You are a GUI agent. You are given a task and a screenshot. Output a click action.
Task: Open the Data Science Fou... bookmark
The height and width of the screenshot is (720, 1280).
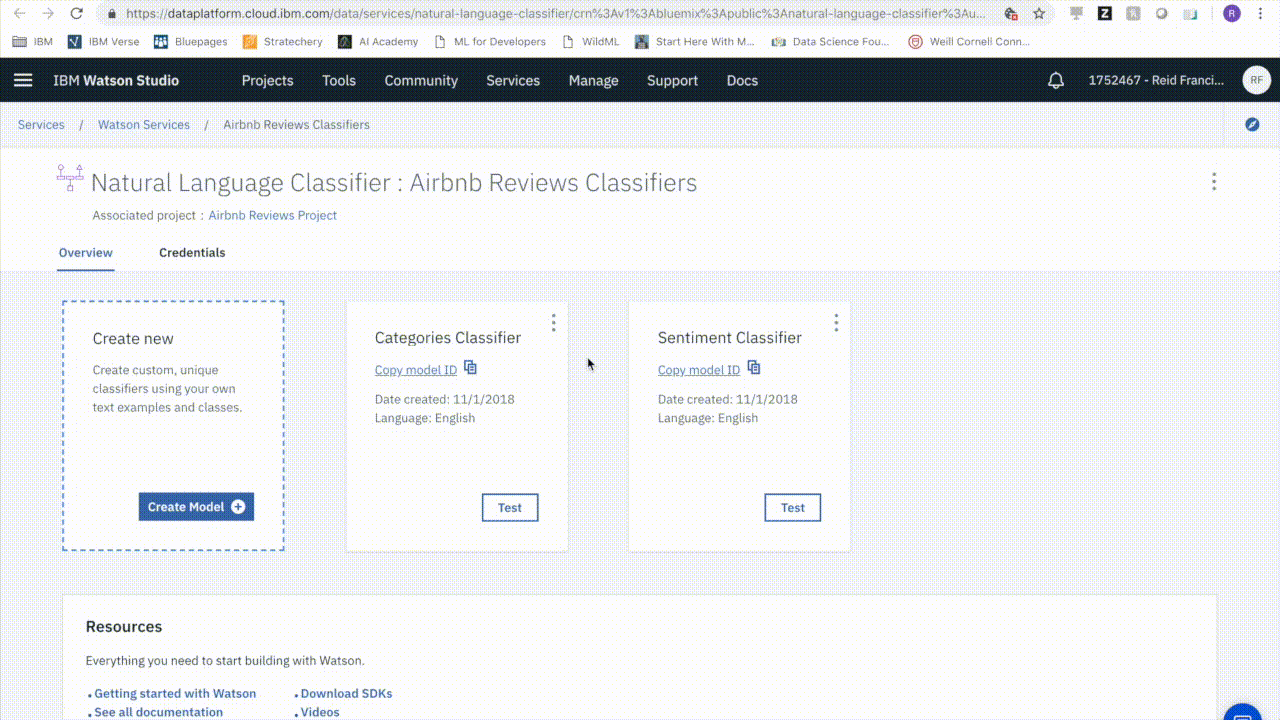(831, 42)
